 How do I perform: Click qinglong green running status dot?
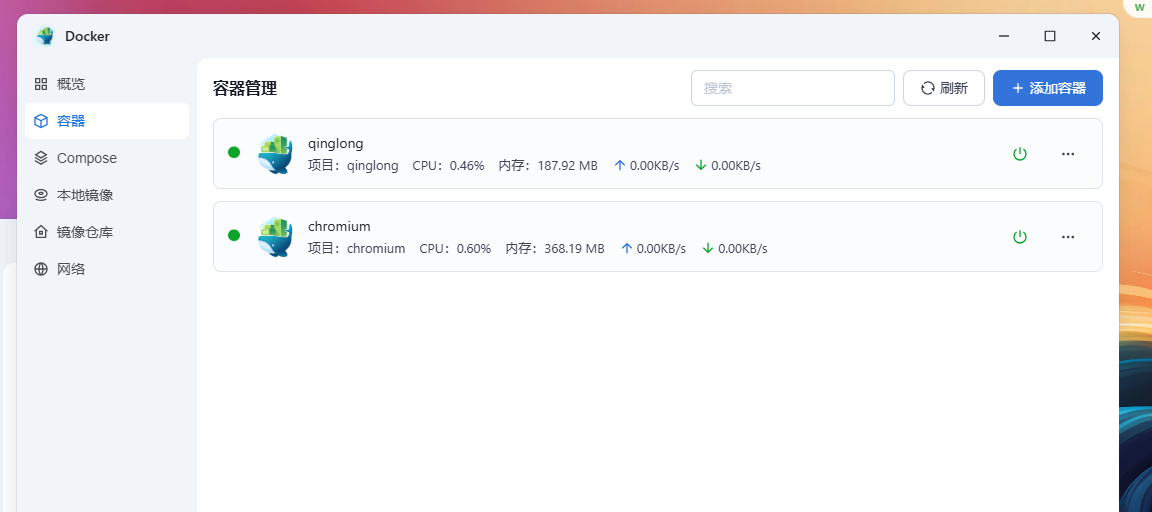point(234,153)
